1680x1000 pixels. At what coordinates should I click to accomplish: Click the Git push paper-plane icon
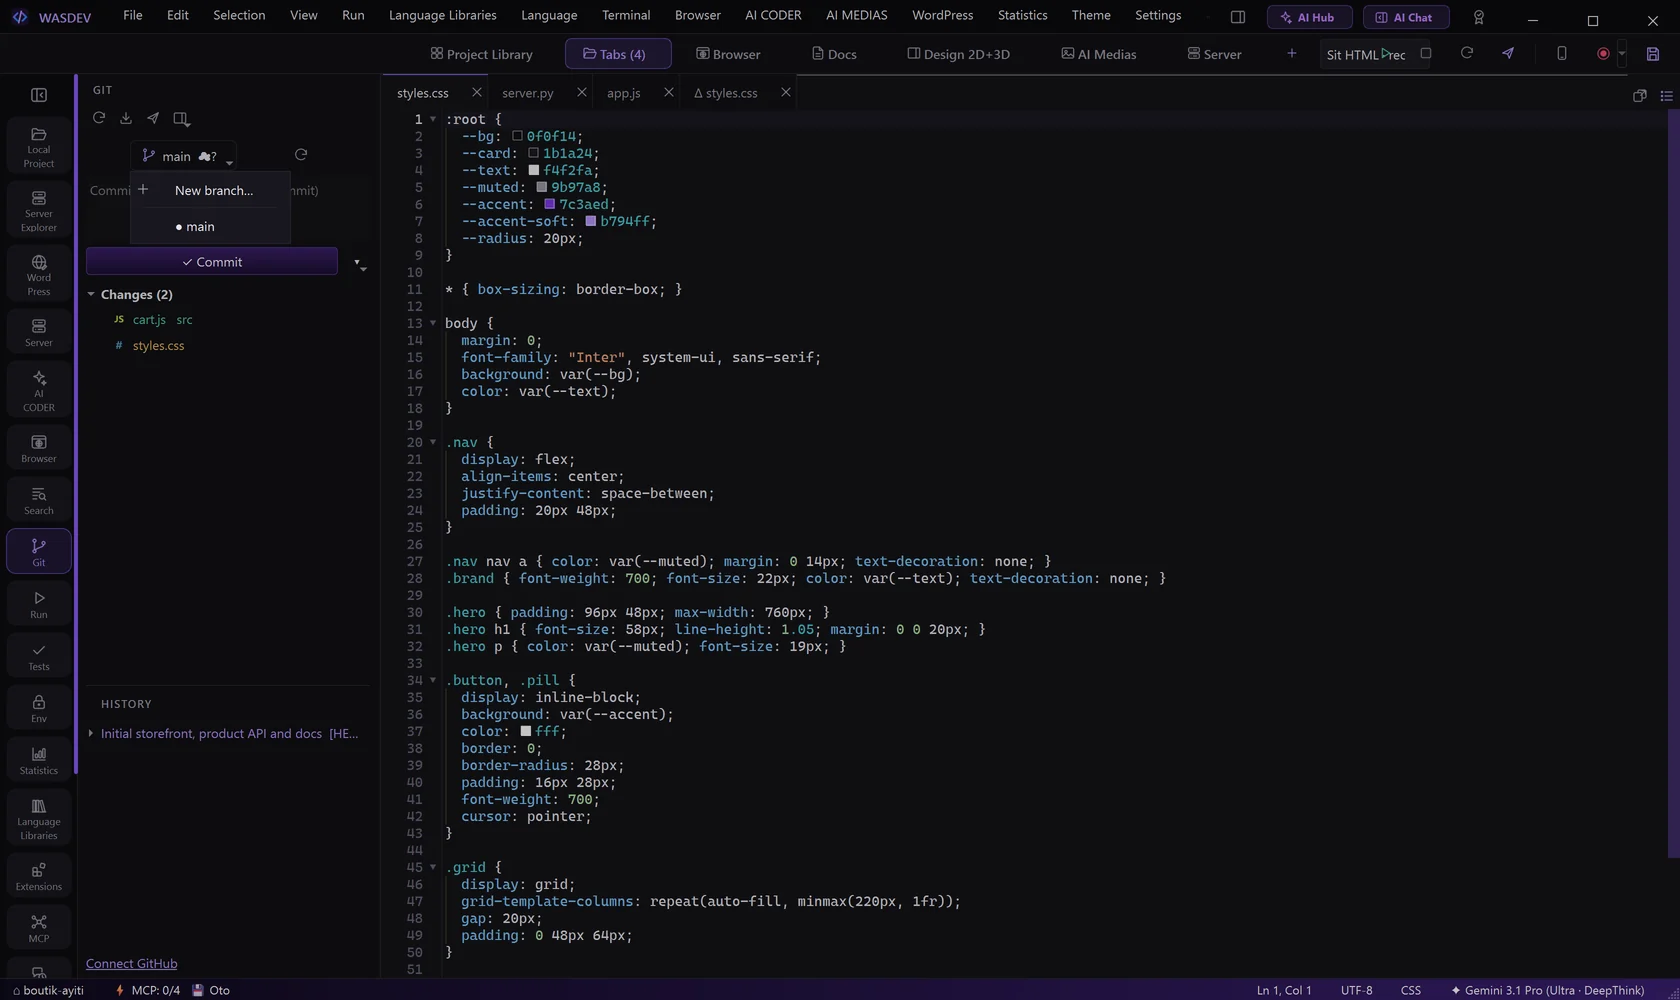tap(153, 118)
